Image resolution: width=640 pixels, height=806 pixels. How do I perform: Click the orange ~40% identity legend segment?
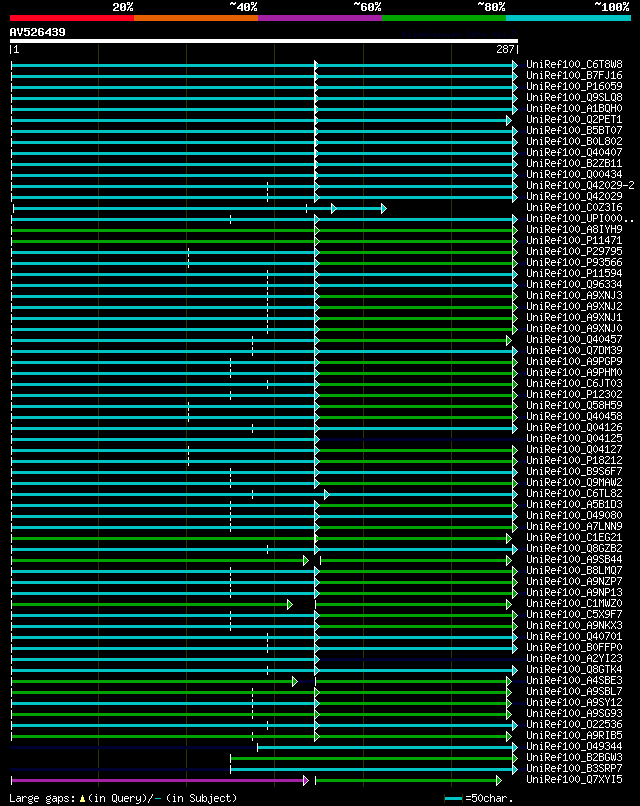196,18
